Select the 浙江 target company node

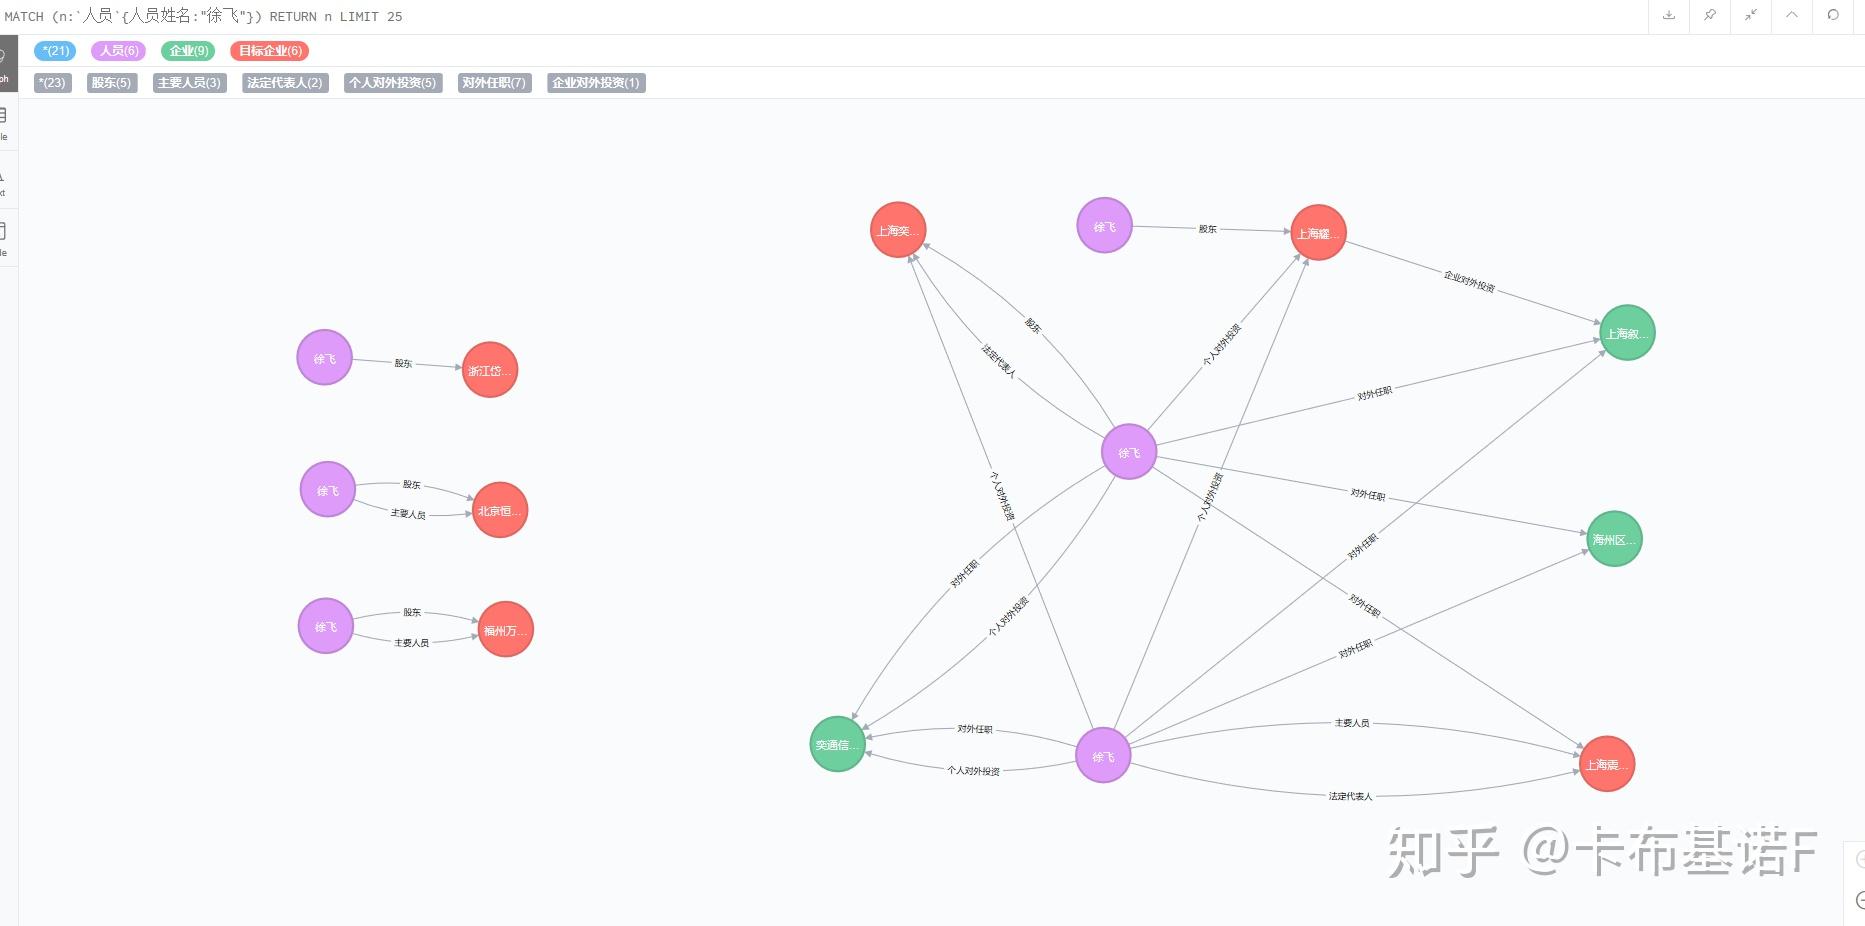[490, 370]
